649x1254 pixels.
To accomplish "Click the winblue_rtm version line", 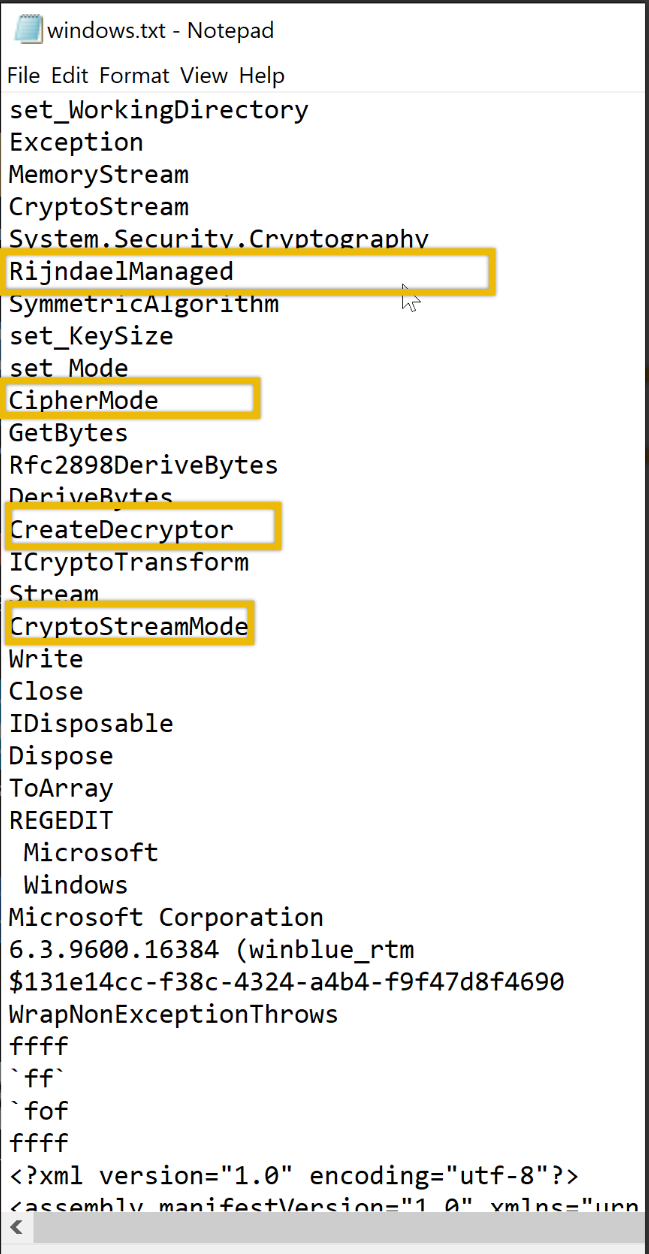I will click(211, 949).
